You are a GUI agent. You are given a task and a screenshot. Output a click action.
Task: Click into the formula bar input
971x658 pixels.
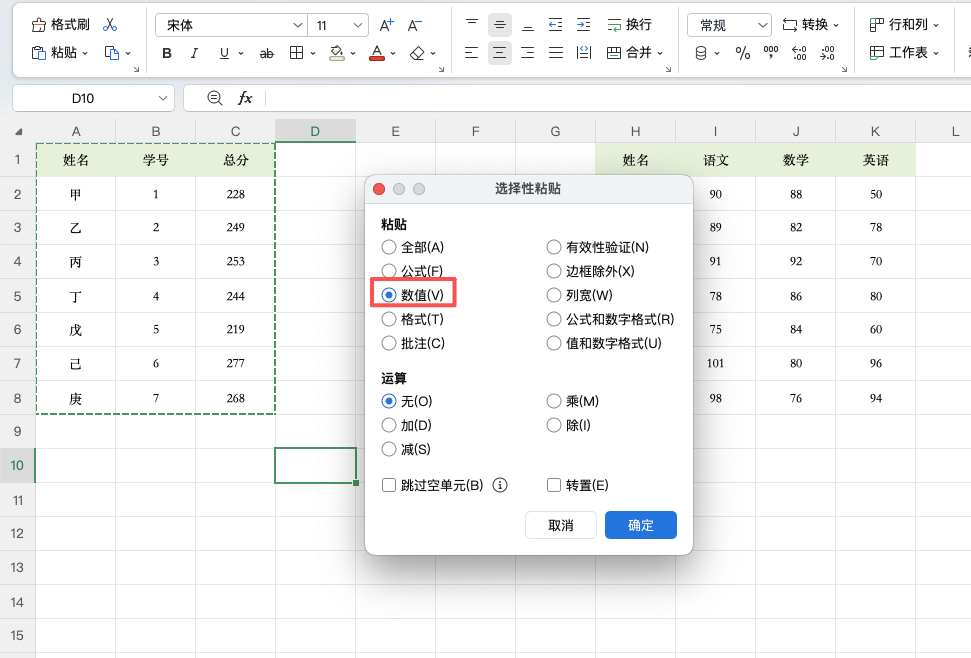[x=617, y=98]
